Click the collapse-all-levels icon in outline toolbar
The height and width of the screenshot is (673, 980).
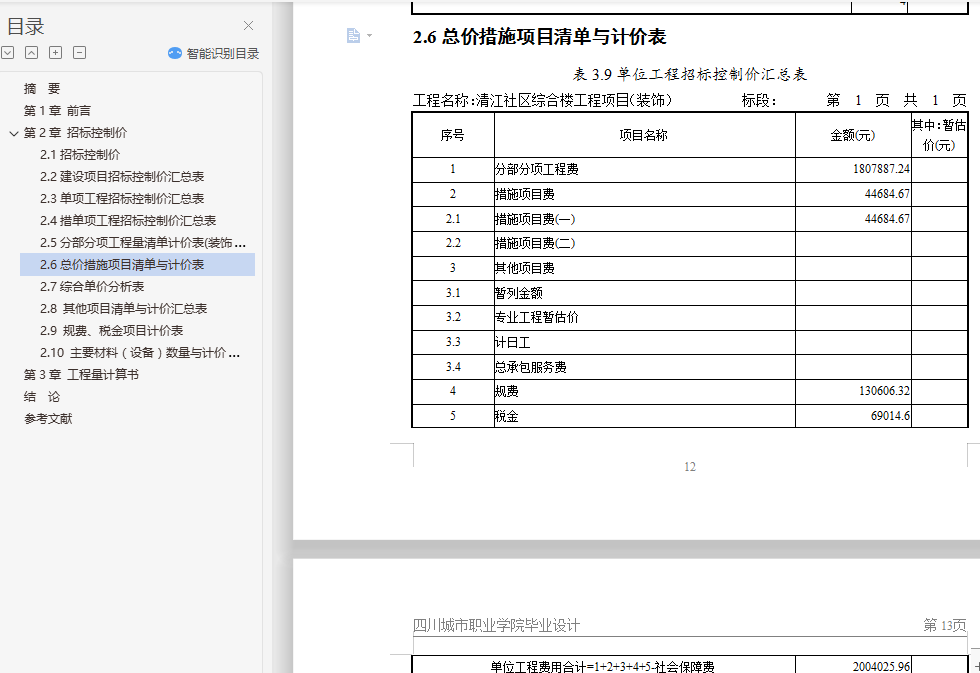(31, 53)
